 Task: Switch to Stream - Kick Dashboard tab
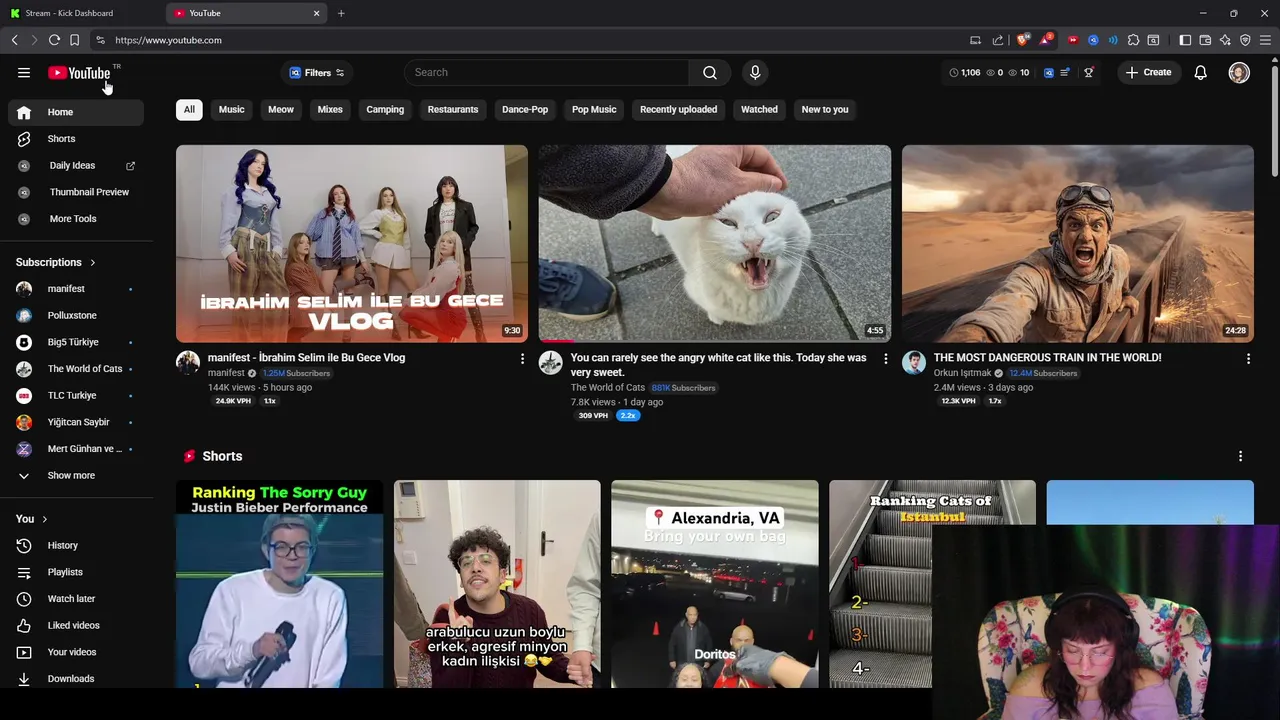click(x=82, y=13)
